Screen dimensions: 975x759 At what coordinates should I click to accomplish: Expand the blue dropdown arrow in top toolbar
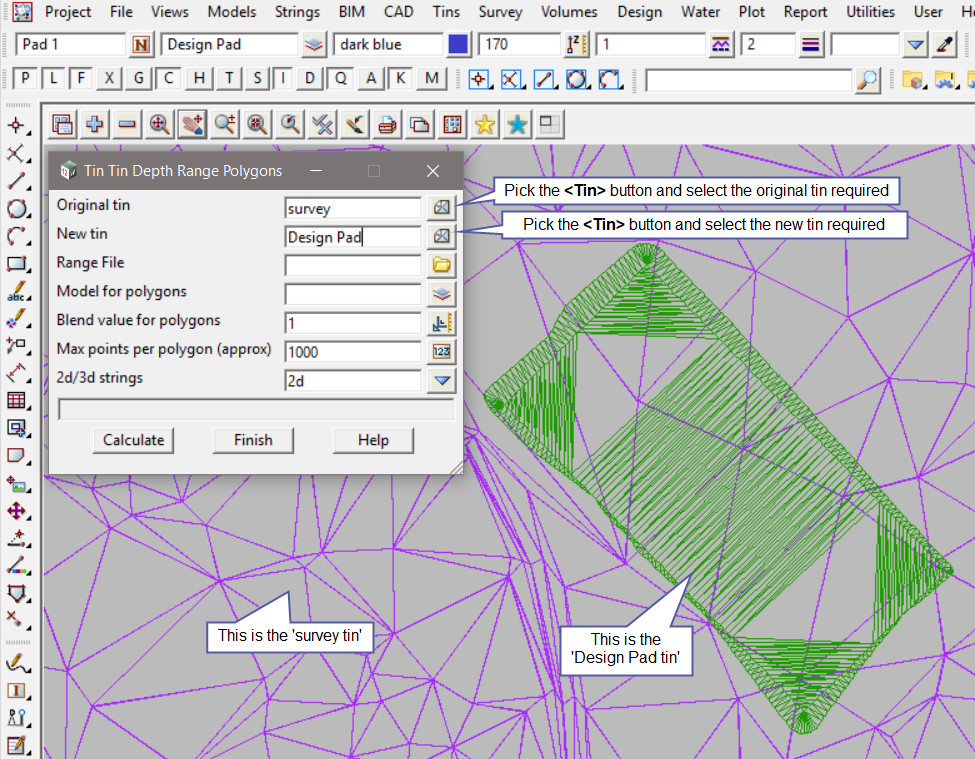(x=915, y=46)
